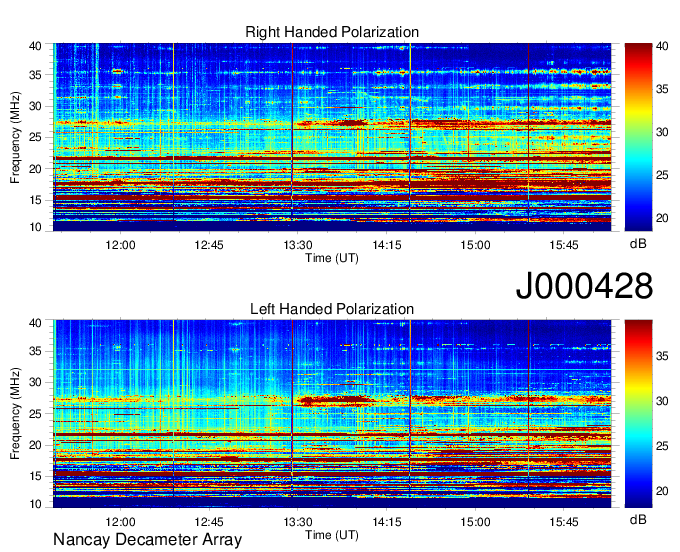
Task: Click the 25 MHz frequency tick of Left Handed plot
Action: pyautogui.click(x=35, y=414)
